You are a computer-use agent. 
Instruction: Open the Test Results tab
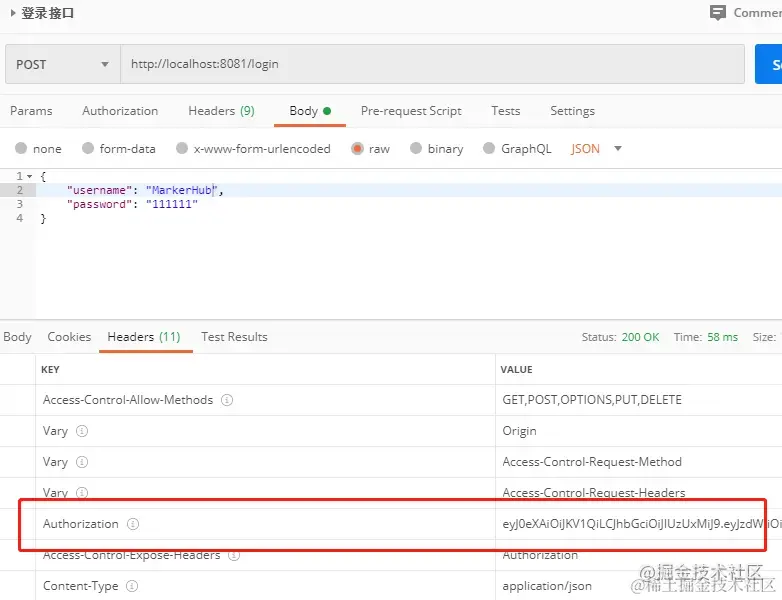pos(234,337)
